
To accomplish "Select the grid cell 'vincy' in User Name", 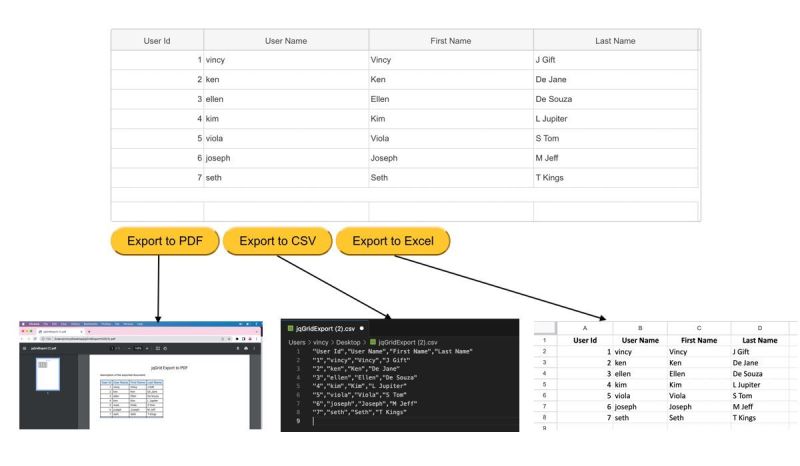I will [286, 60].
